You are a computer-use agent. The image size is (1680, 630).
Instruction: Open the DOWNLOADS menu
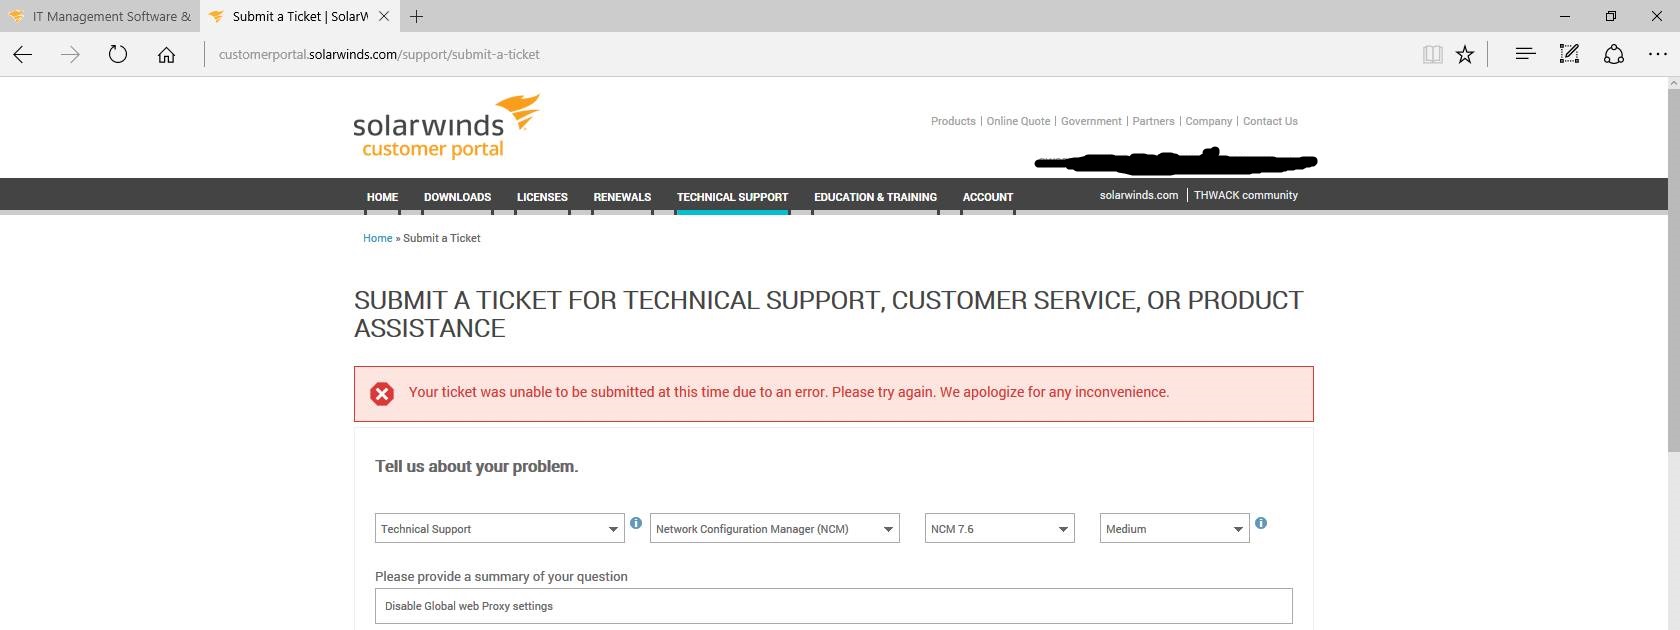click(x=457, y=197)
